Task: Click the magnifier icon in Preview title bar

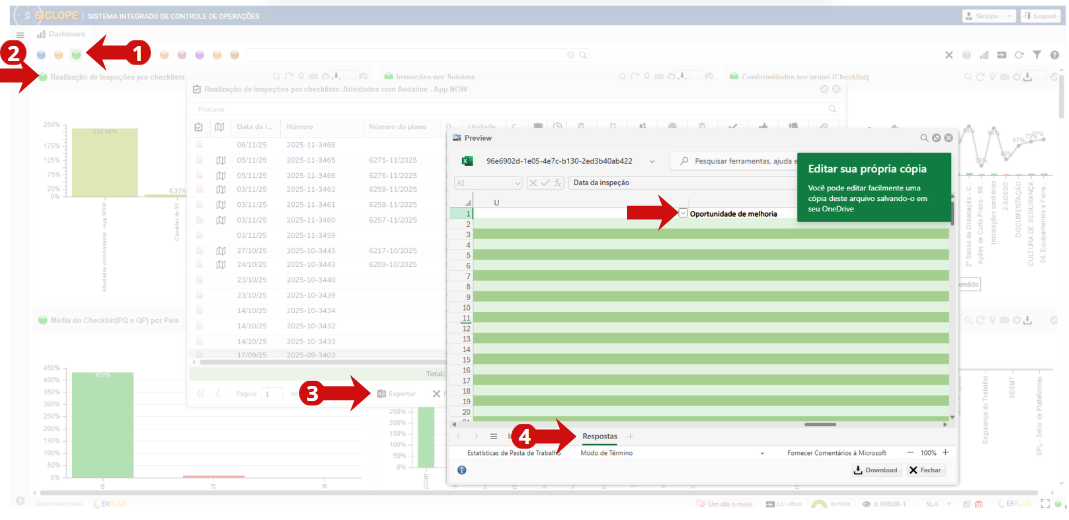Action: pos(925,138)
